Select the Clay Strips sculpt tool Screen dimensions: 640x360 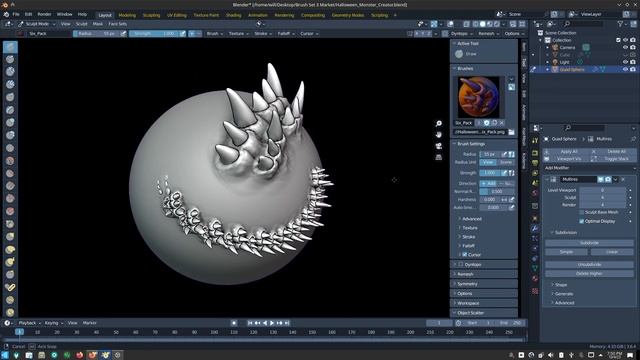click(10, 84)
